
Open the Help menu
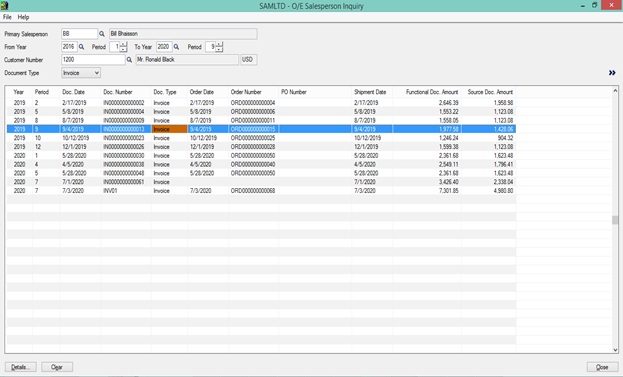23,17
